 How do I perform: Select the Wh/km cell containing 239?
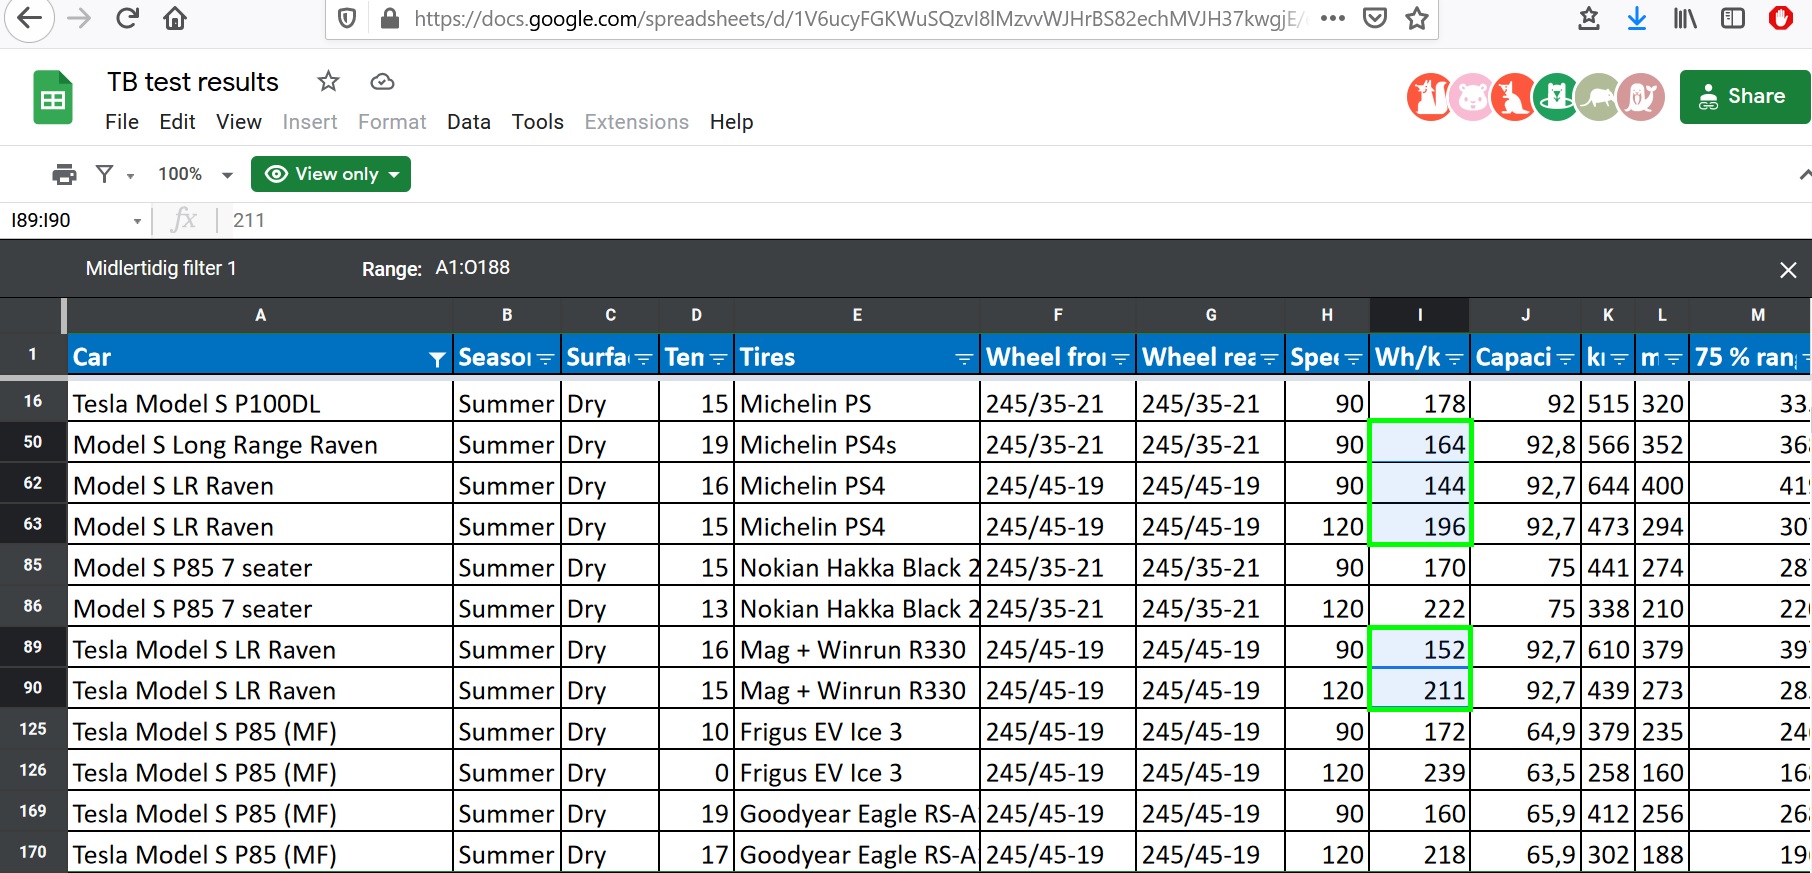click(1420, 772)
